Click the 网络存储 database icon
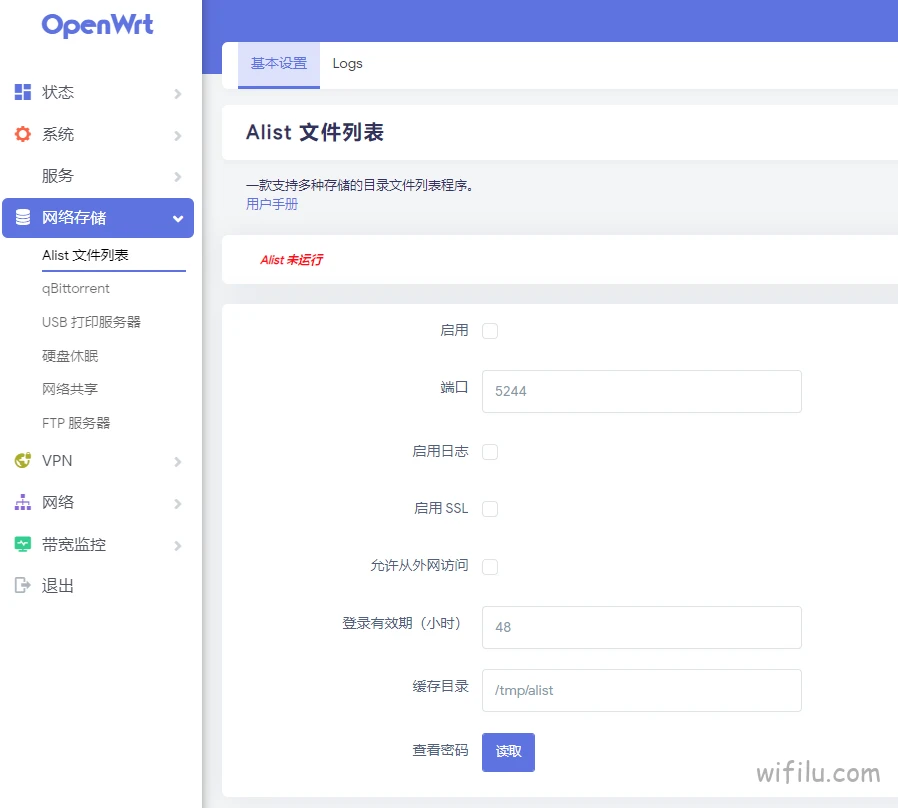 click(x=22, y=218)
